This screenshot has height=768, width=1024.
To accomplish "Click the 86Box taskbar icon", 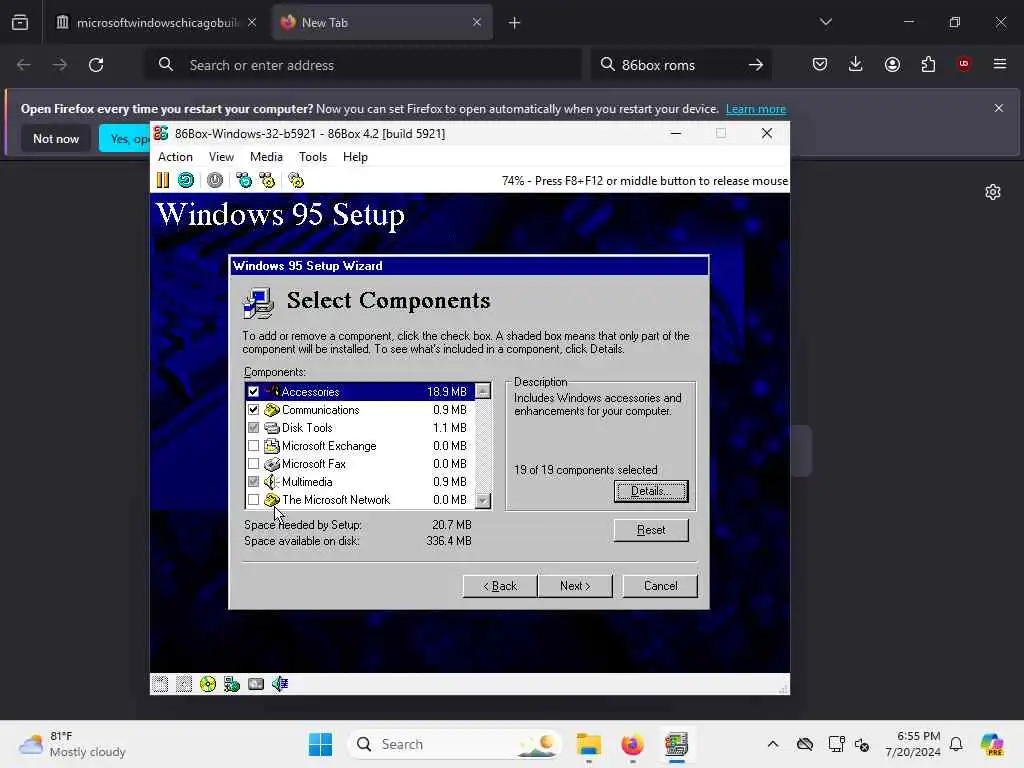I will tap(677, 744).
